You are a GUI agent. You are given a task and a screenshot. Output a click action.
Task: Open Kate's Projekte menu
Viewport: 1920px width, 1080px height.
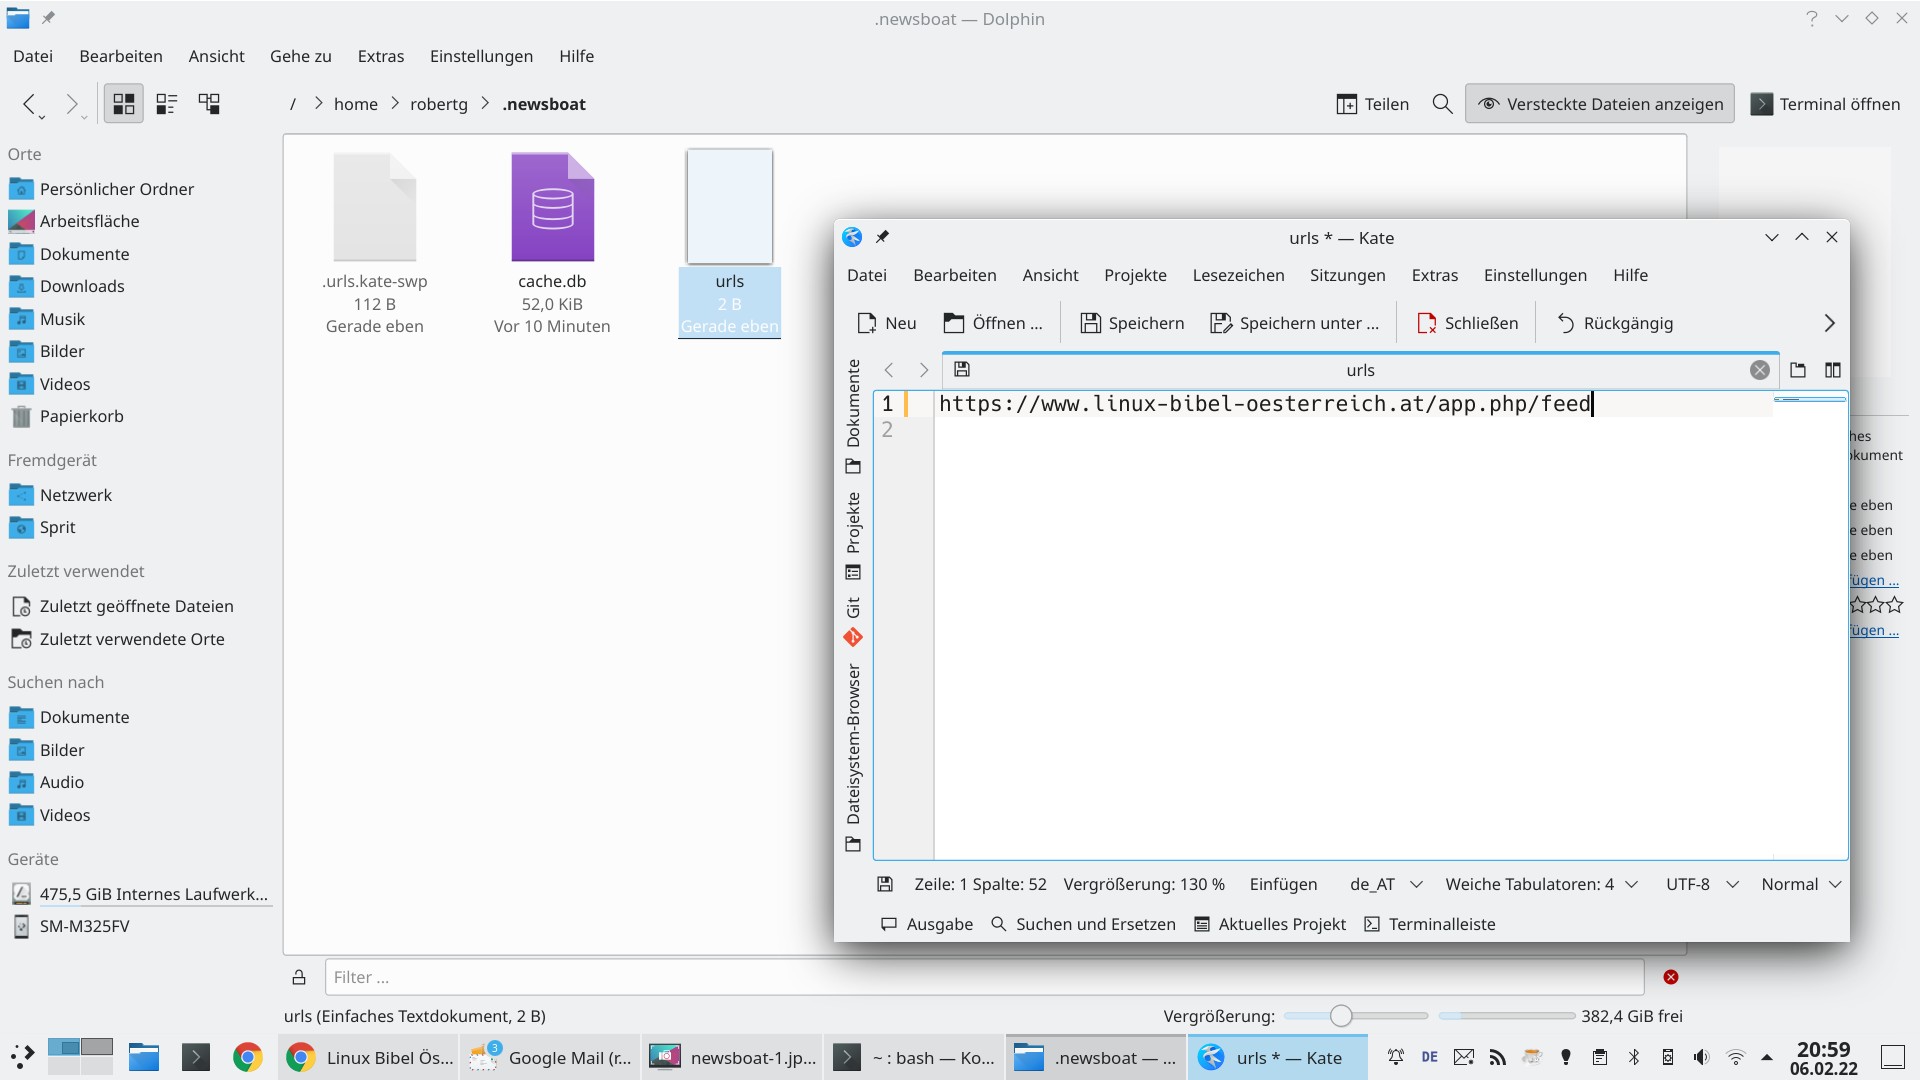pyautogui.click(x=1135, y=275)
